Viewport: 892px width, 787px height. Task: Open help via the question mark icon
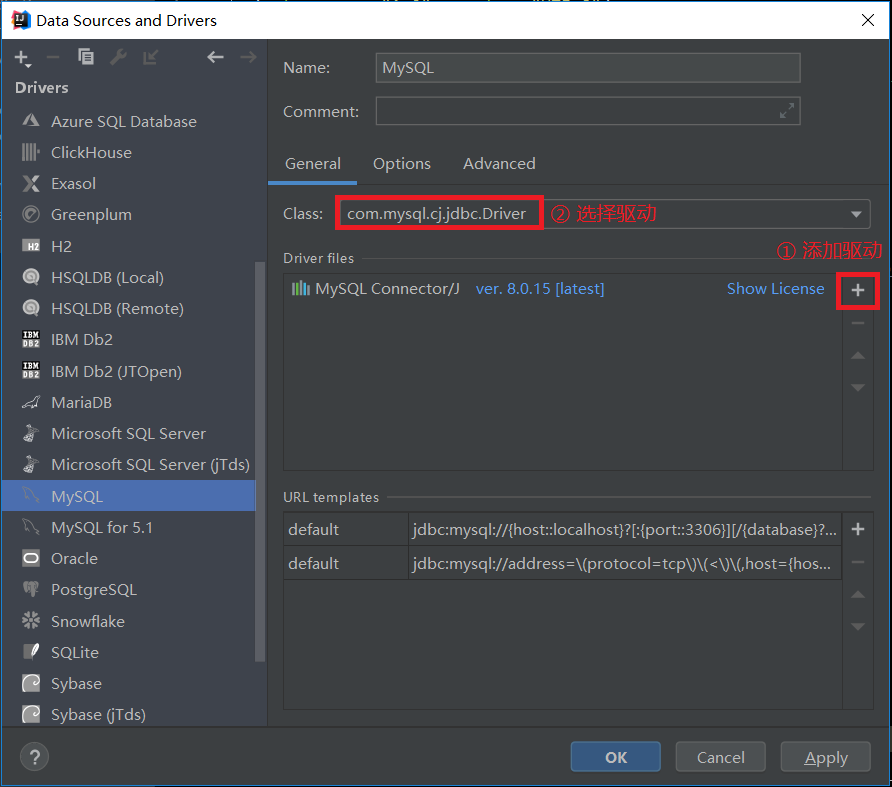[x=34, y=757]
